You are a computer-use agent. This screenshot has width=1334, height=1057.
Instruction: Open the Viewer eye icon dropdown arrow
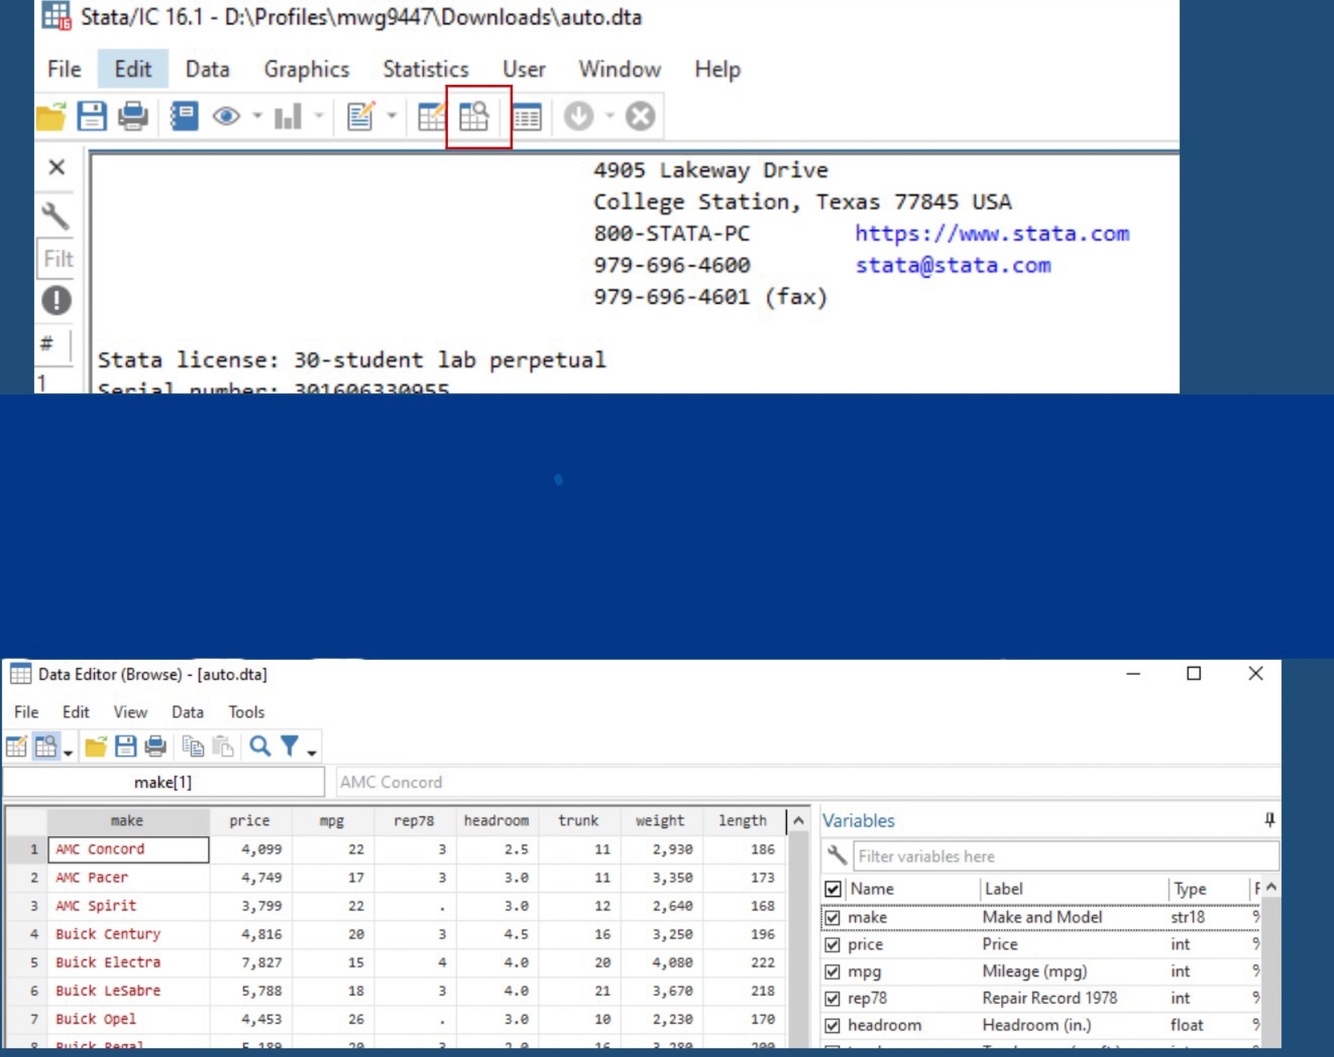click(257, 117)
